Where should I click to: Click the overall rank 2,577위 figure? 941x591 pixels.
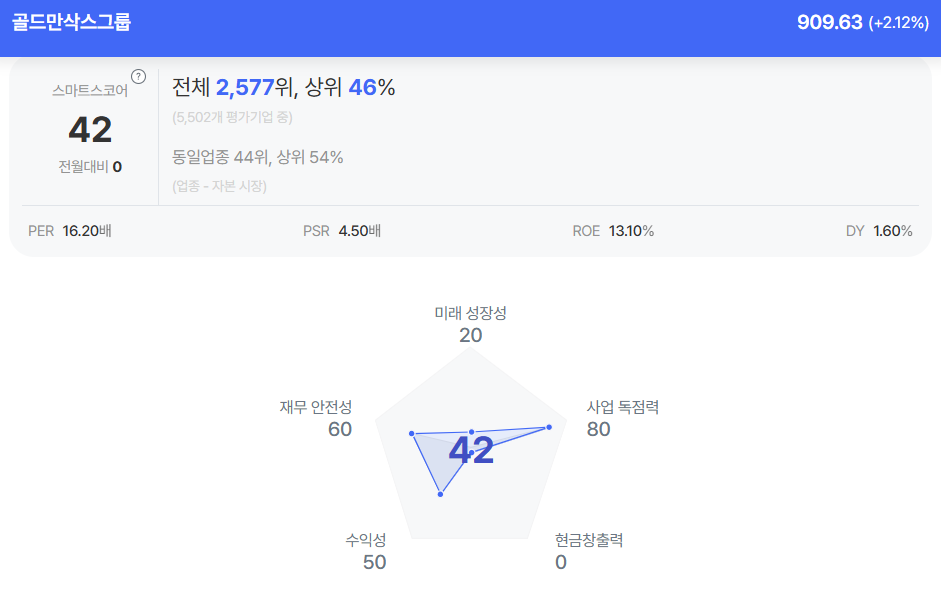253,88
